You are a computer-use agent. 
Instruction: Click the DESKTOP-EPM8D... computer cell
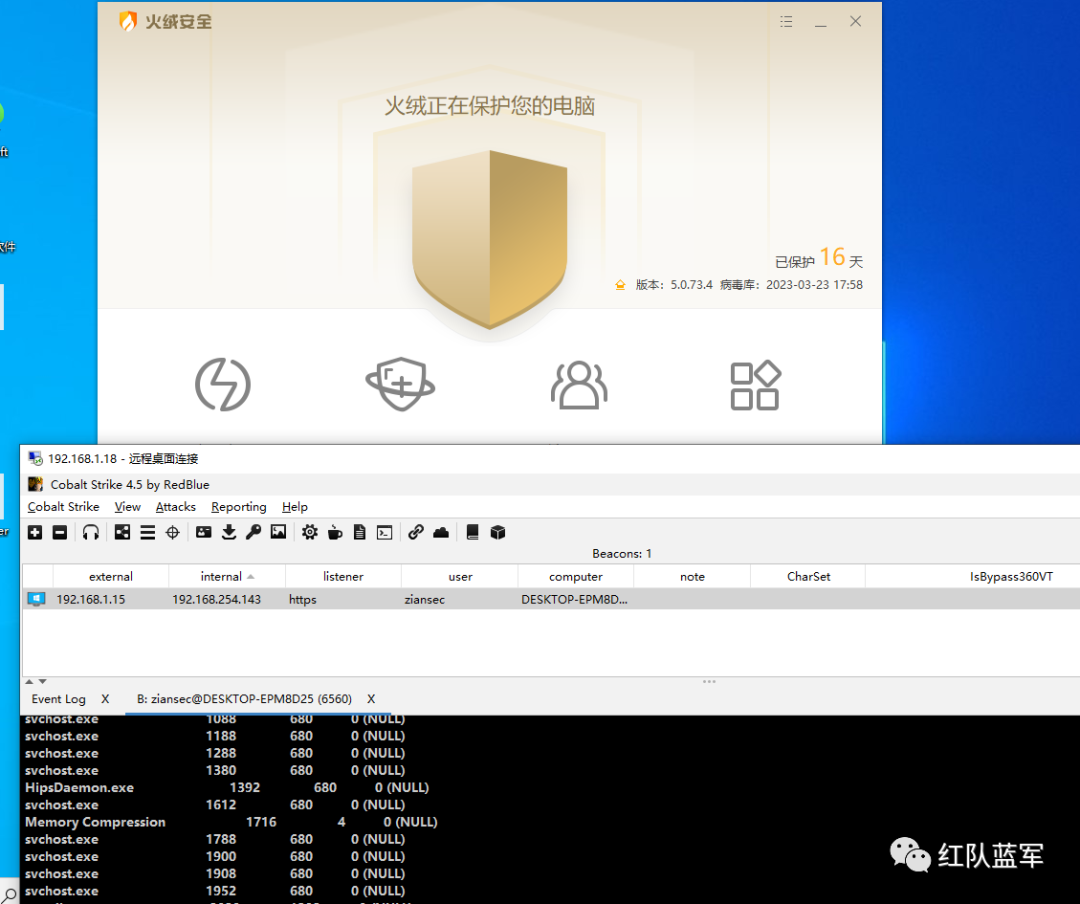[x=574, y=599]
